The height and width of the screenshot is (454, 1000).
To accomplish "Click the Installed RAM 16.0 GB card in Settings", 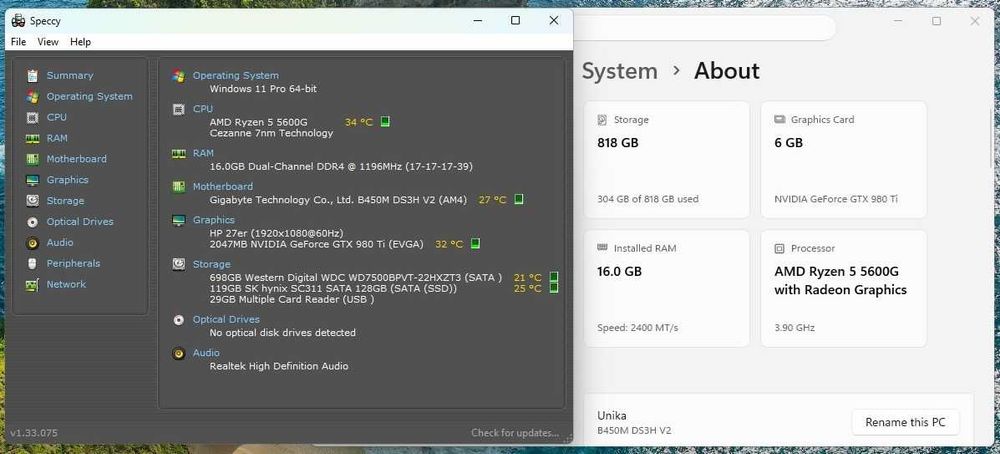I will pos(666,289).
